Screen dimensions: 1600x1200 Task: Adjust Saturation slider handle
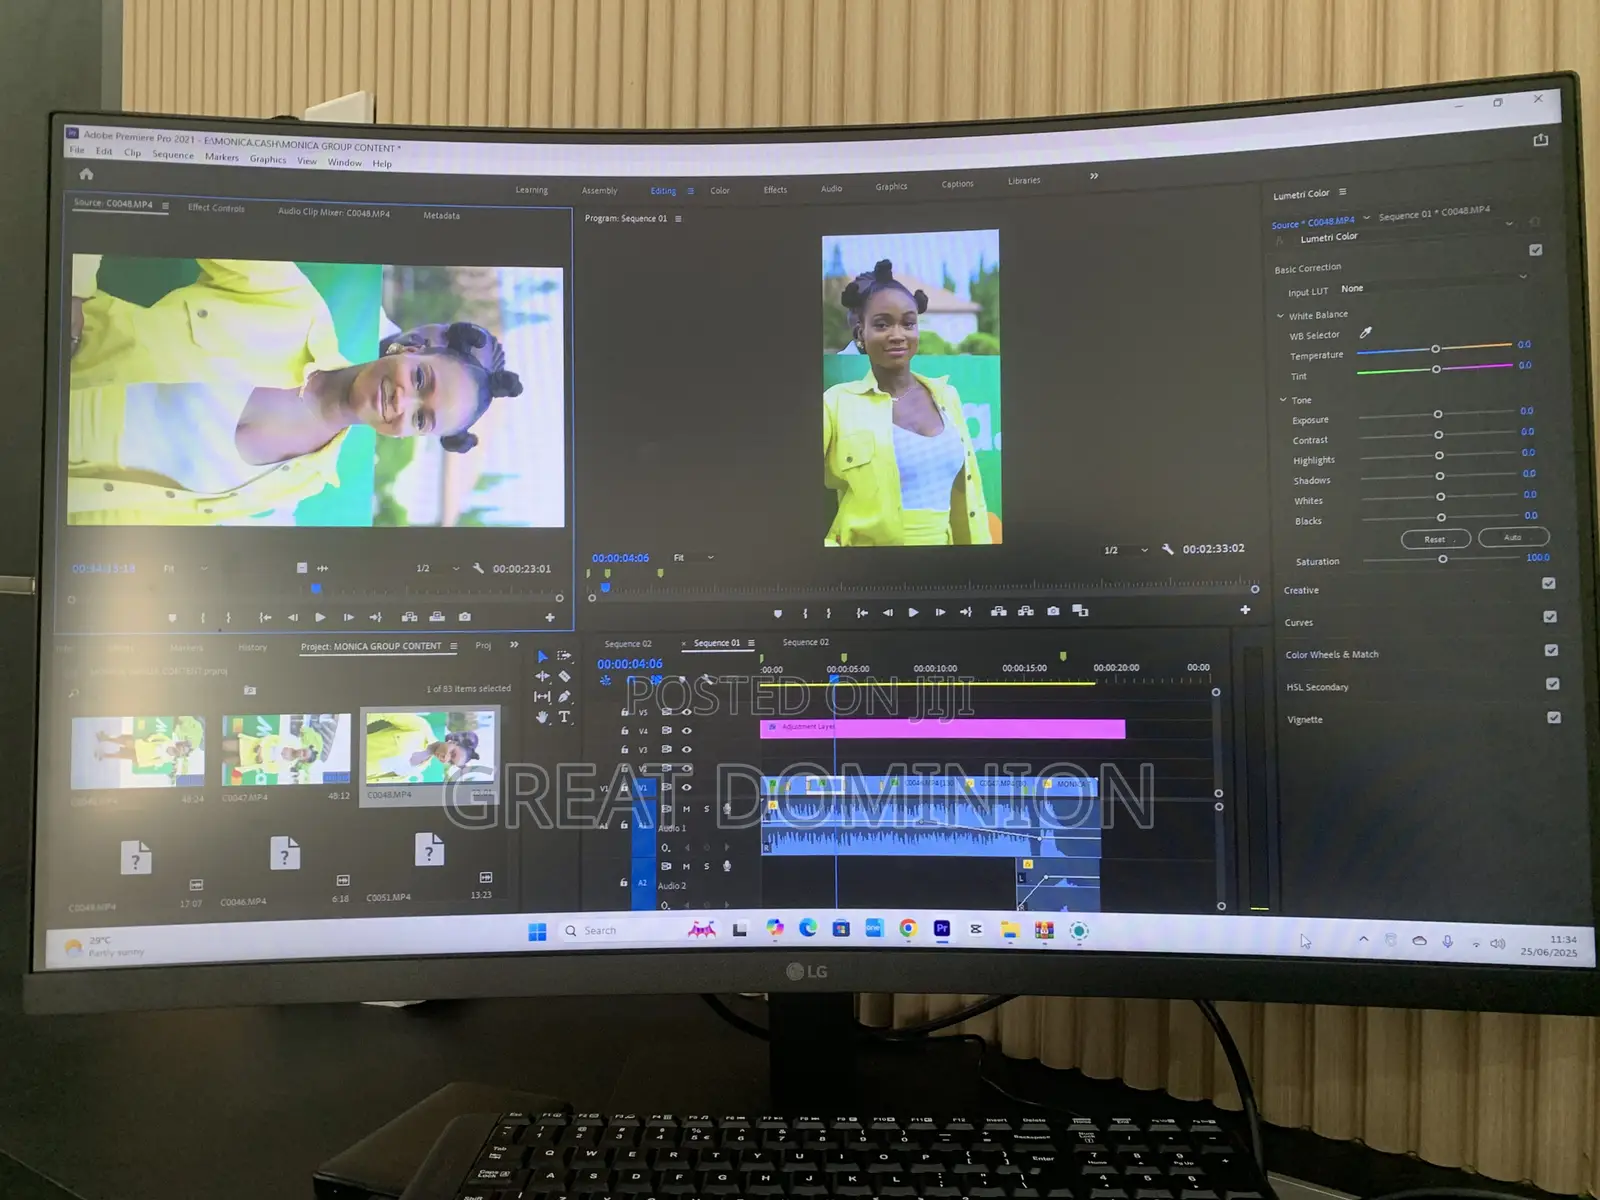(1443, 559)
